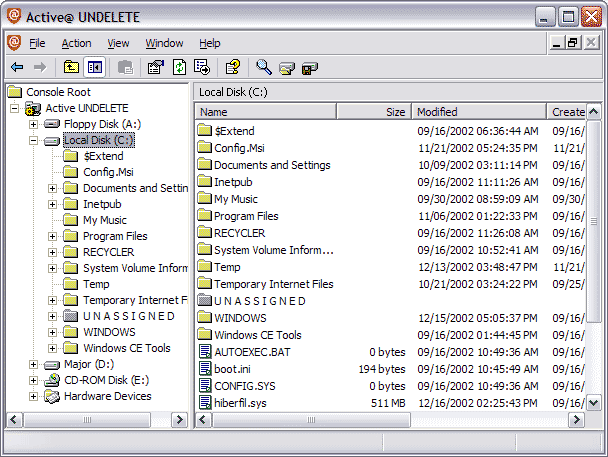The width and height of the screenshot is (608, 457).
Task: Click the file list scroll up arrow
Action: coord(594,112)
